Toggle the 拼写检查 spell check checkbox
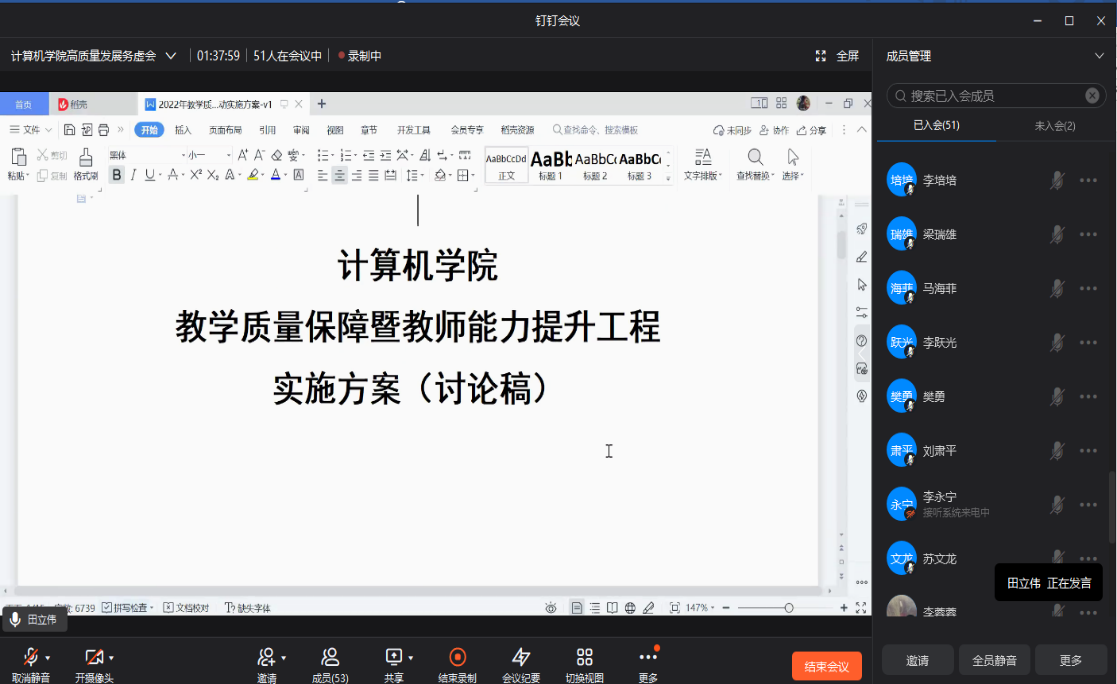This screenshot has height=684, width=1117. click(x=107, y=608)
